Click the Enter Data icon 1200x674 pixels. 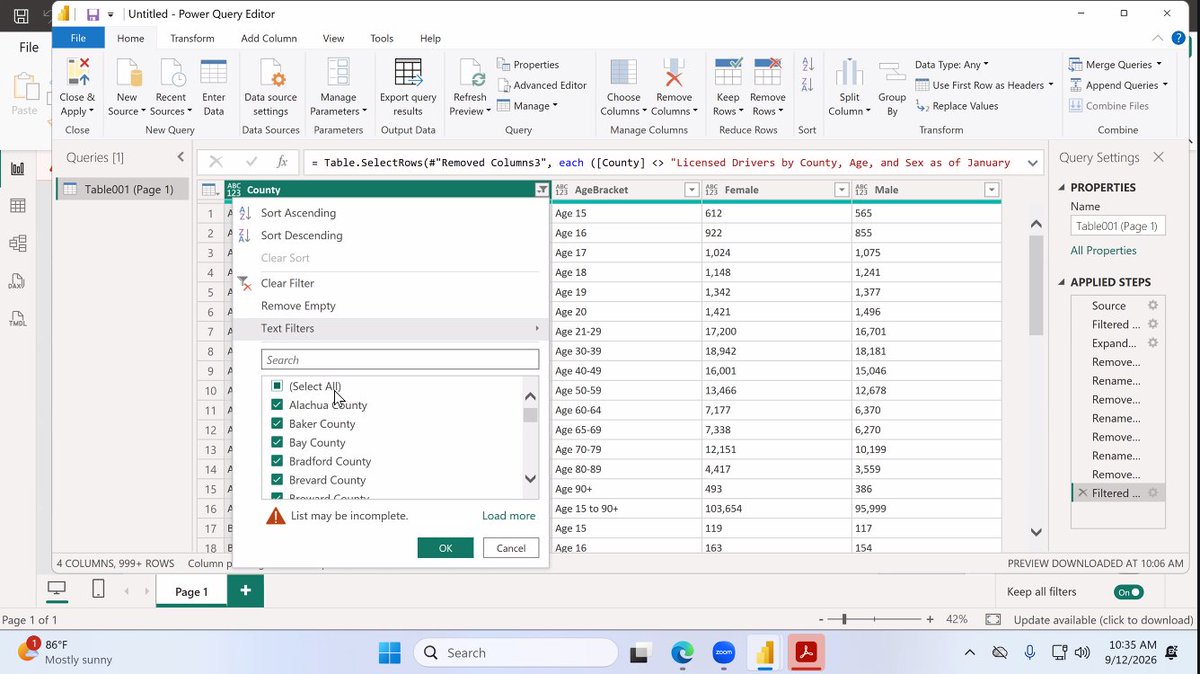(214, 72)
